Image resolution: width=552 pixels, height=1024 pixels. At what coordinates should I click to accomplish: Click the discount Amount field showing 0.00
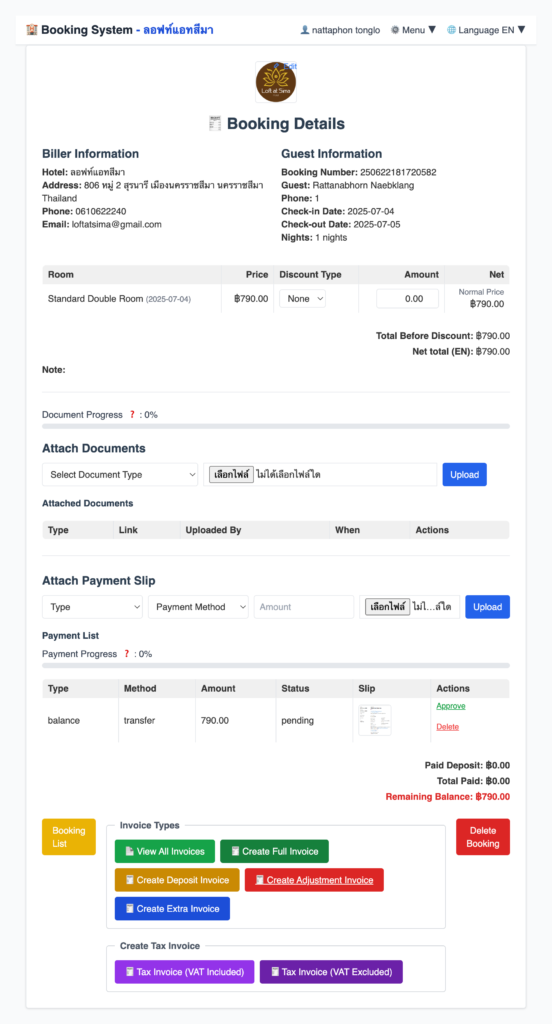(x=408, y=298)
